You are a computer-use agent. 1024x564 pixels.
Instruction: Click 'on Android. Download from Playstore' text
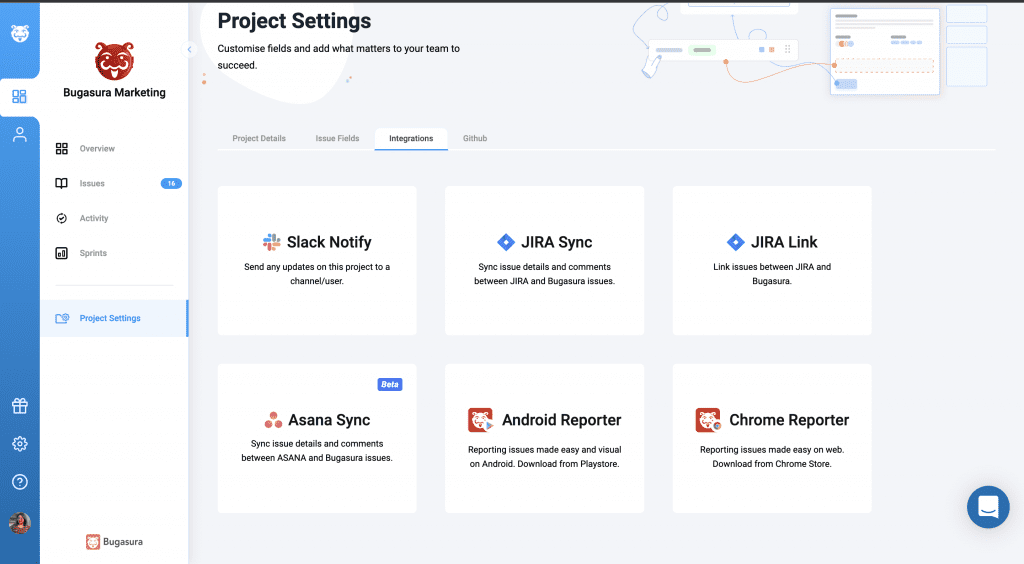coord(544,464)
